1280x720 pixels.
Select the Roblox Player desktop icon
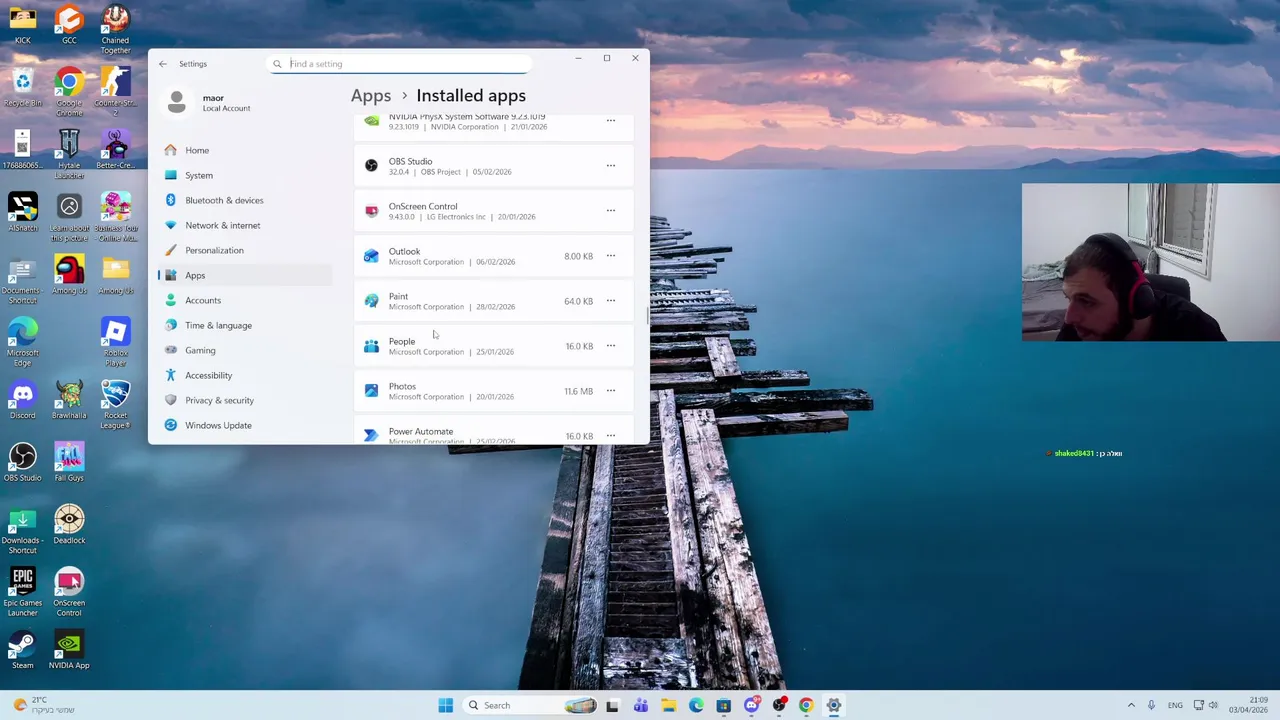click(x=115, y=342)
